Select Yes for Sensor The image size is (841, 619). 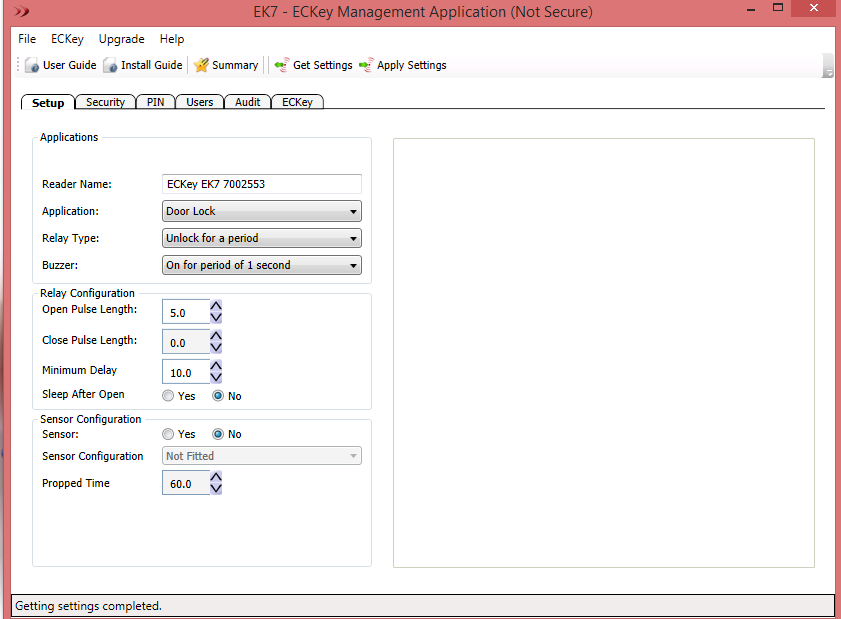tap(168, 434)
